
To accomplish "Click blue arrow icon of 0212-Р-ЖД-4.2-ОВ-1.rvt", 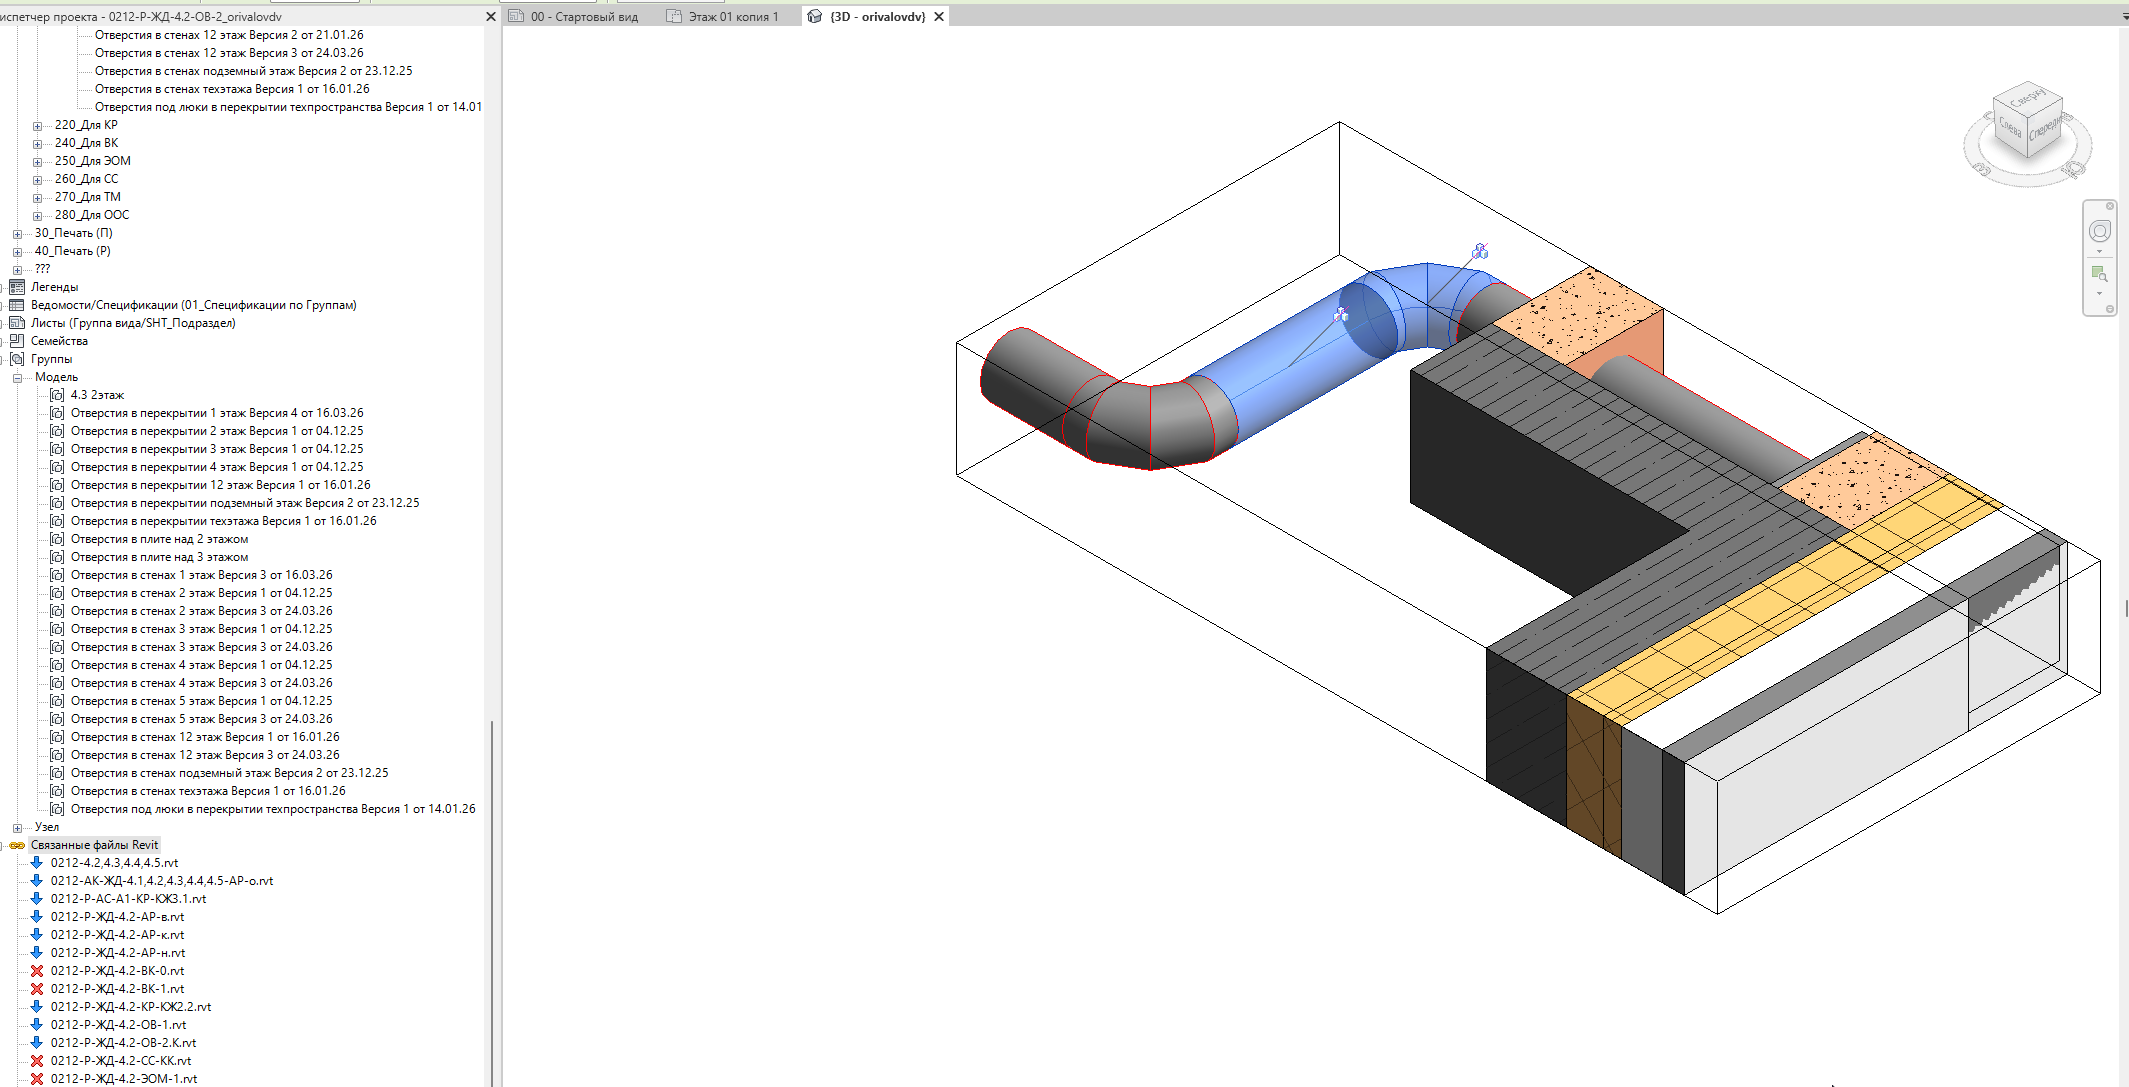I will pos(37,1025).
